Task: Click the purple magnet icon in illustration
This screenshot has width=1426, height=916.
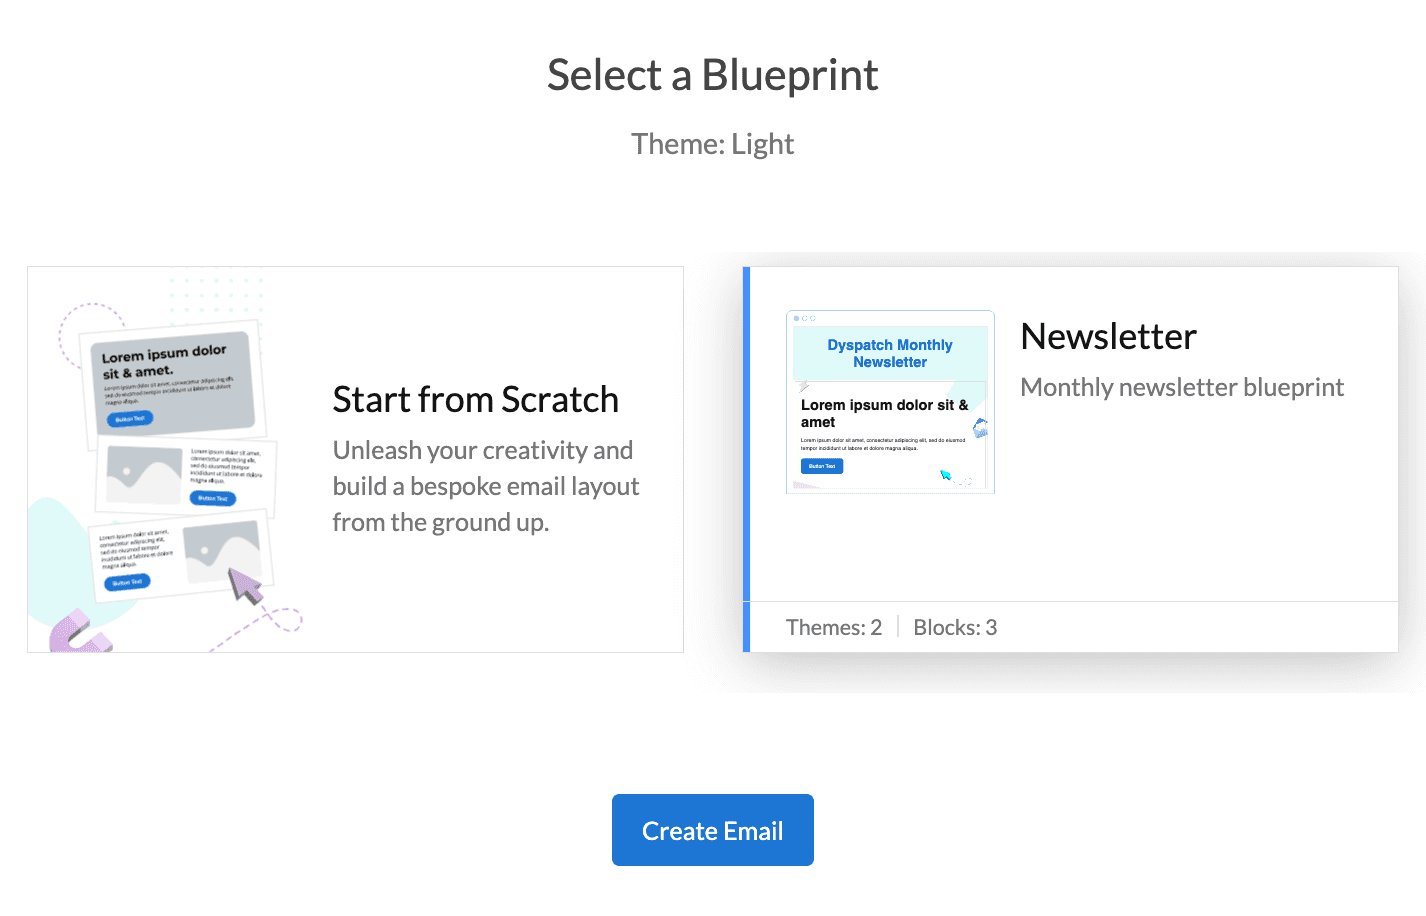Action: [76, 634]
